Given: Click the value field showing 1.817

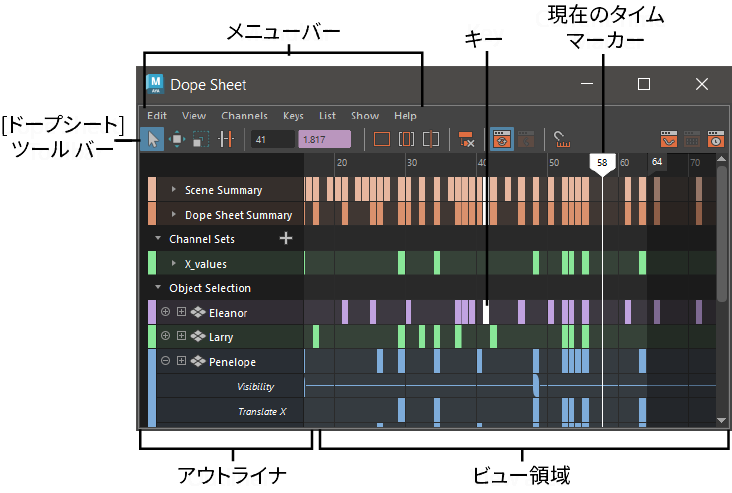Looking at the screenshot, I should (x=324, y=139).
